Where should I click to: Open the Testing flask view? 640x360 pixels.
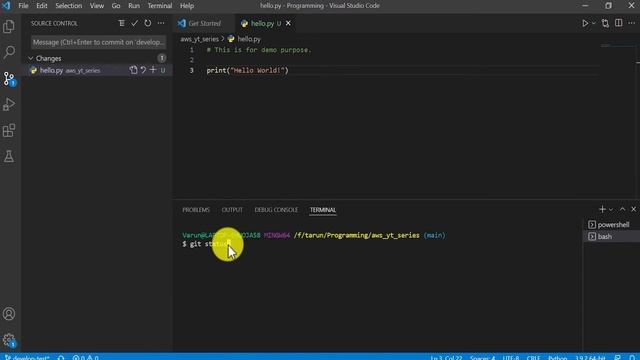9,156
